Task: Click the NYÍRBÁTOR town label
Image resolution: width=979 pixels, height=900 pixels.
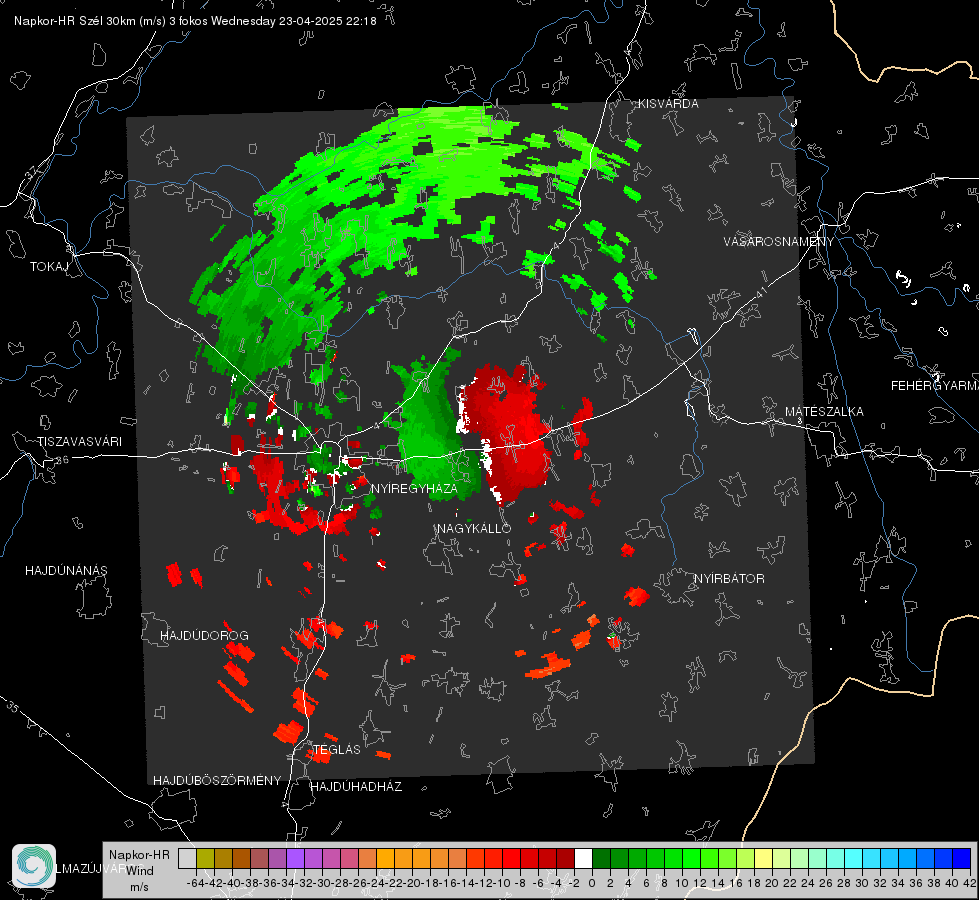Action: tap(729, 579)
